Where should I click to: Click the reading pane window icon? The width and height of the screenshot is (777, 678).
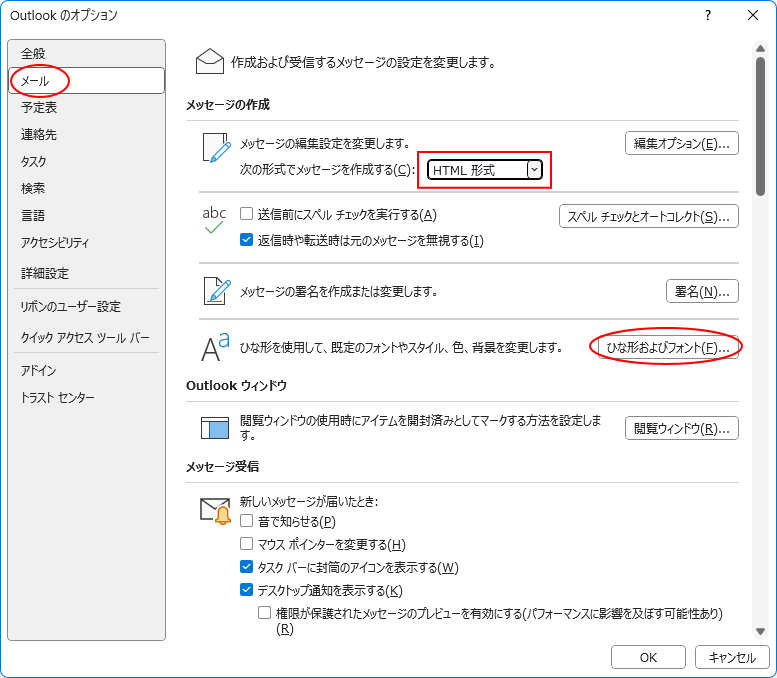(x=215, y=428)
